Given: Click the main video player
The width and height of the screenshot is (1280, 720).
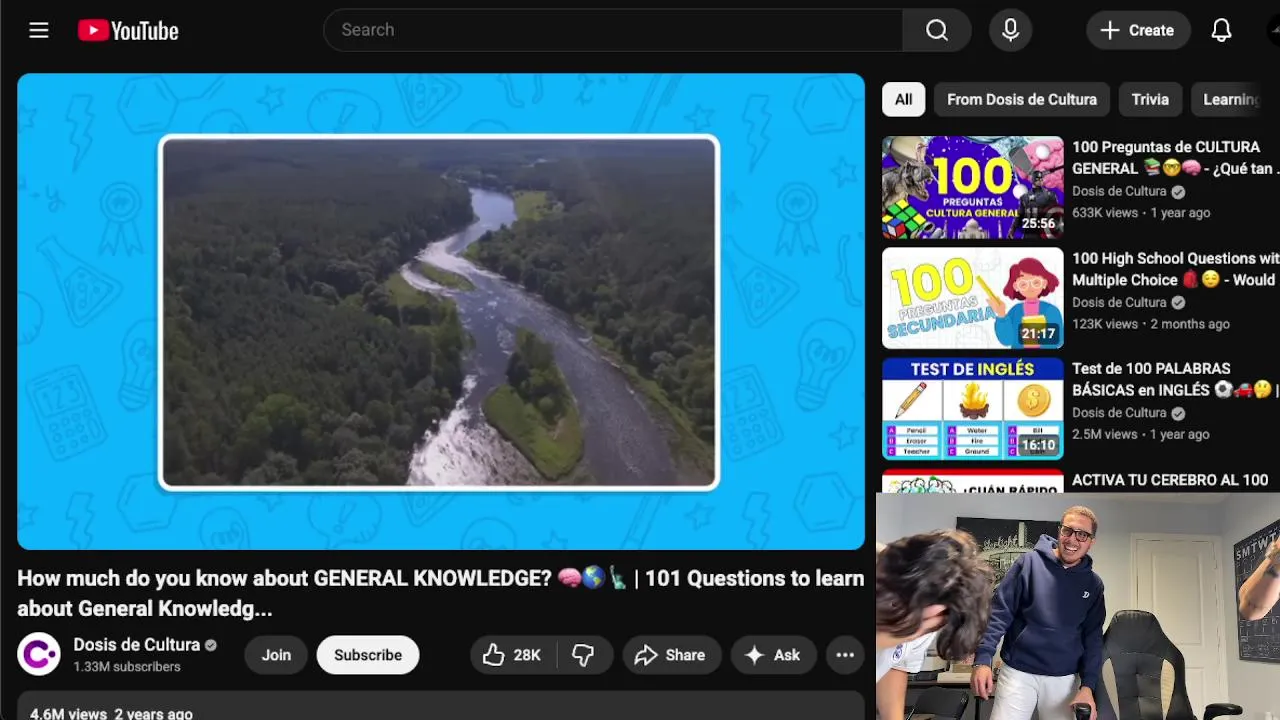Looking at the screenshot, I should 441,311.
